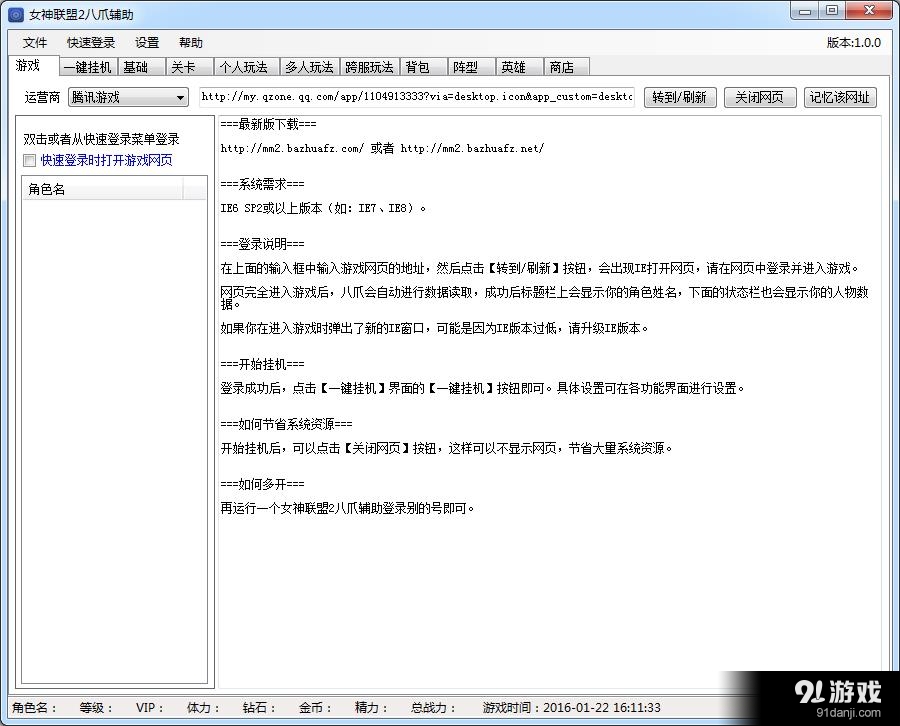
Task: Click the 游戏时间 2016-01-22 status entry
Action: [572, 708]
